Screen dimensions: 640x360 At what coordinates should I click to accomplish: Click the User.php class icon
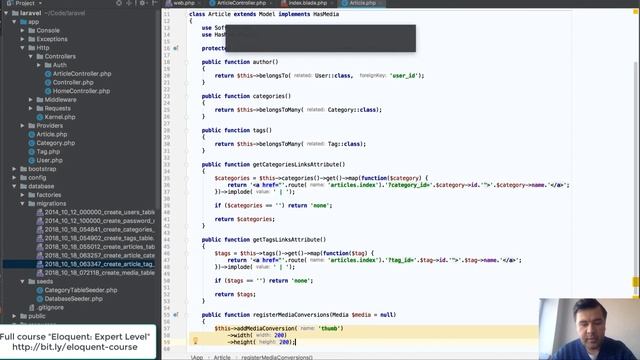click(31, 160)
